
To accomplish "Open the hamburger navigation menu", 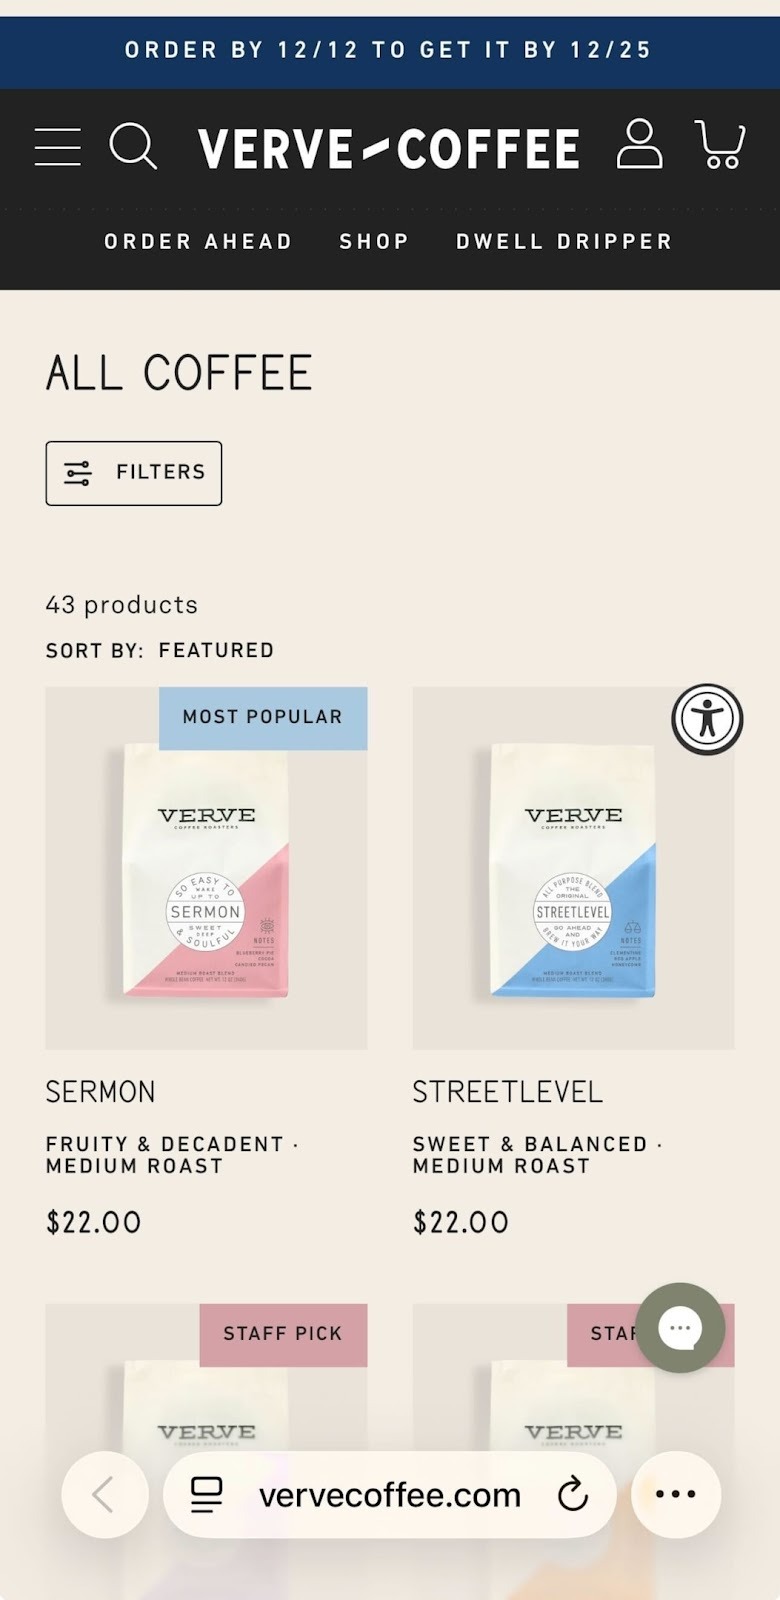I will 57,146.
